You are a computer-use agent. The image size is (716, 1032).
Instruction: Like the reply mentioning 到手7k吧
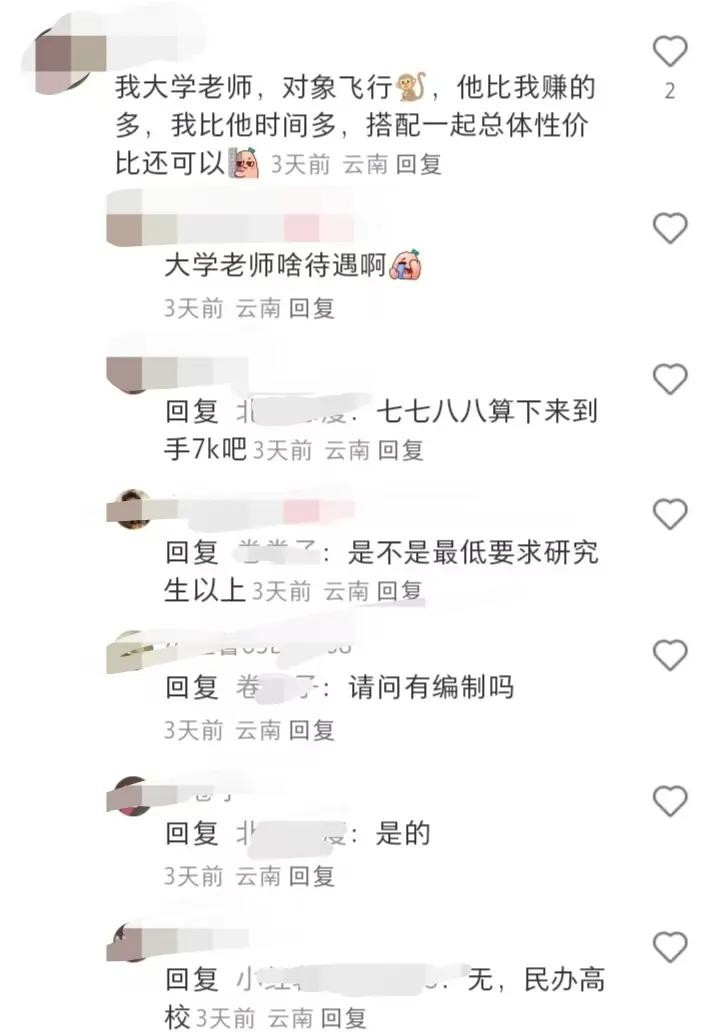click(670, 378)
